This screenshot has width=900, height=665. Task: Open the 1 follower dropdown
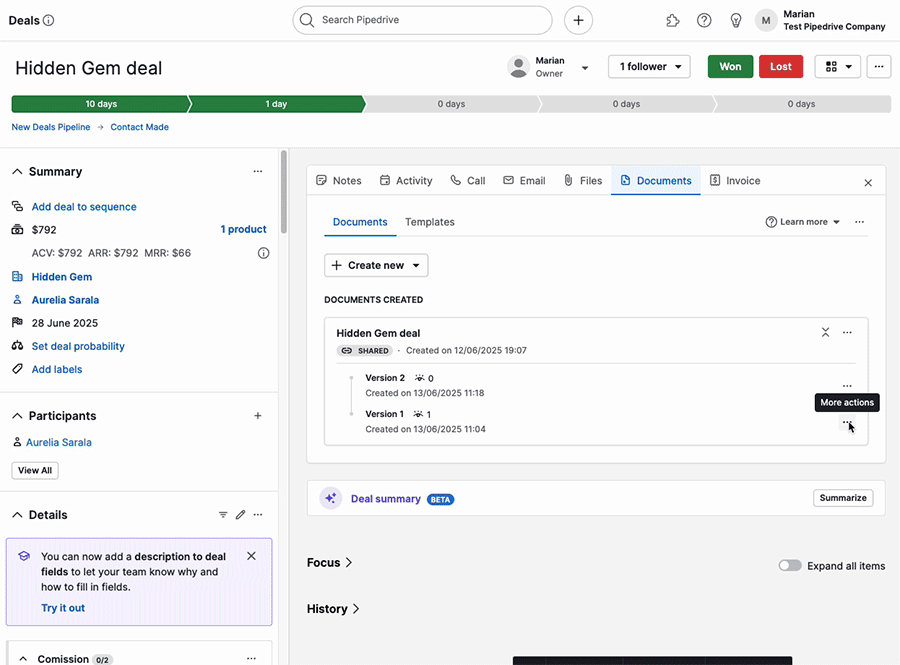point(649,67)
